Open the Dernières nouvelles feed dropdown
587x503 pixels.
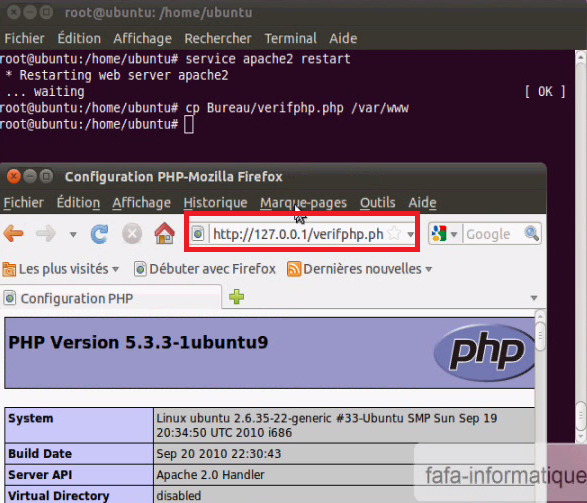(359, 269)
